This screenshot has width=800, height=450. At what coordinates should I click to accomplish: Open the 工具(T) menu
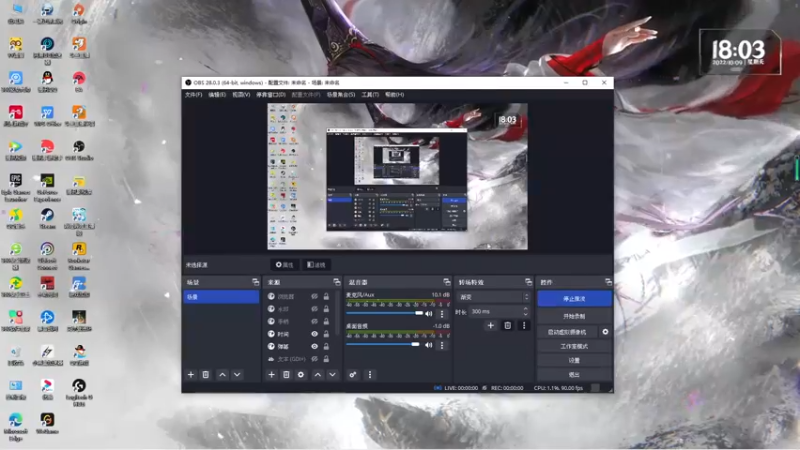370,95
